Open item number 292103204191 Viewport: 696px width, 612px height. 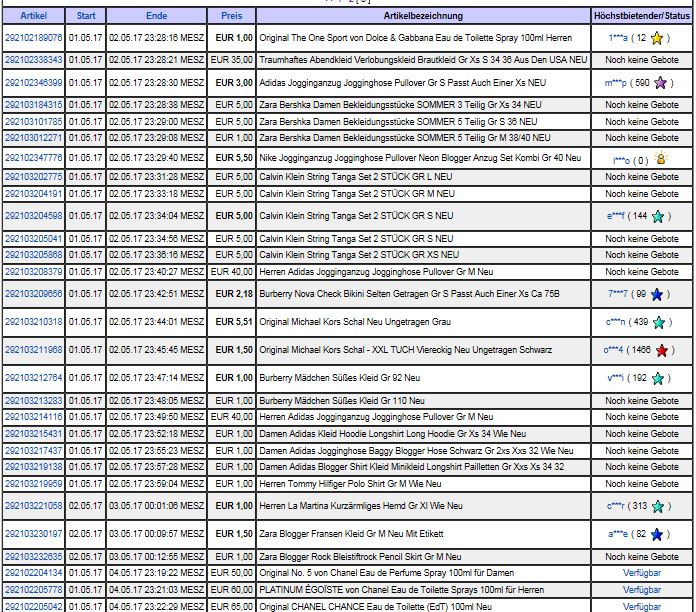tap(34, 194)
